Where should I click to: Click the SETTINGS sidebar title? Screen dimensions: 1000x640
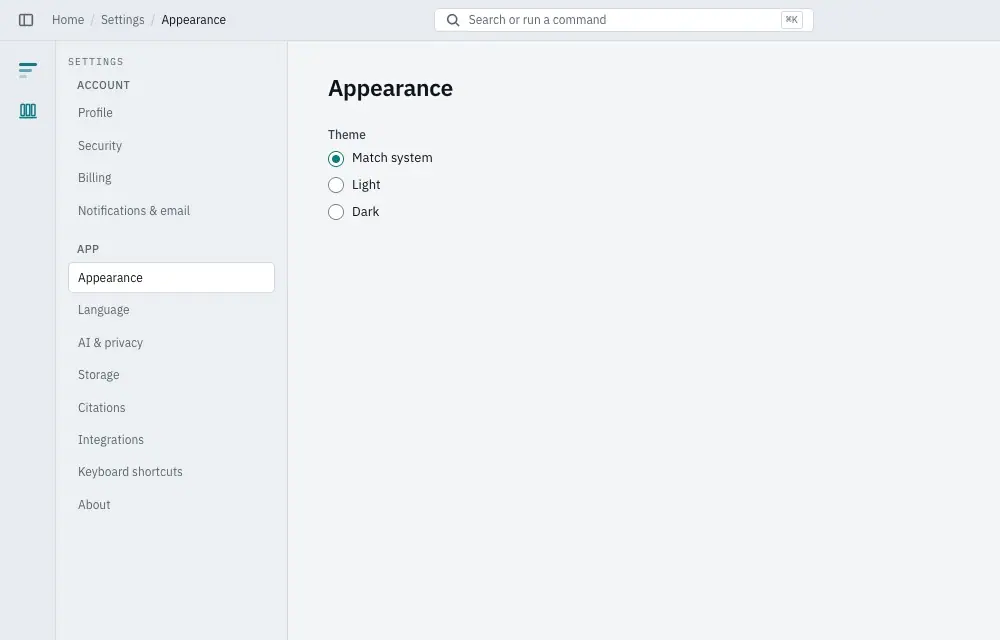point(96,62)
